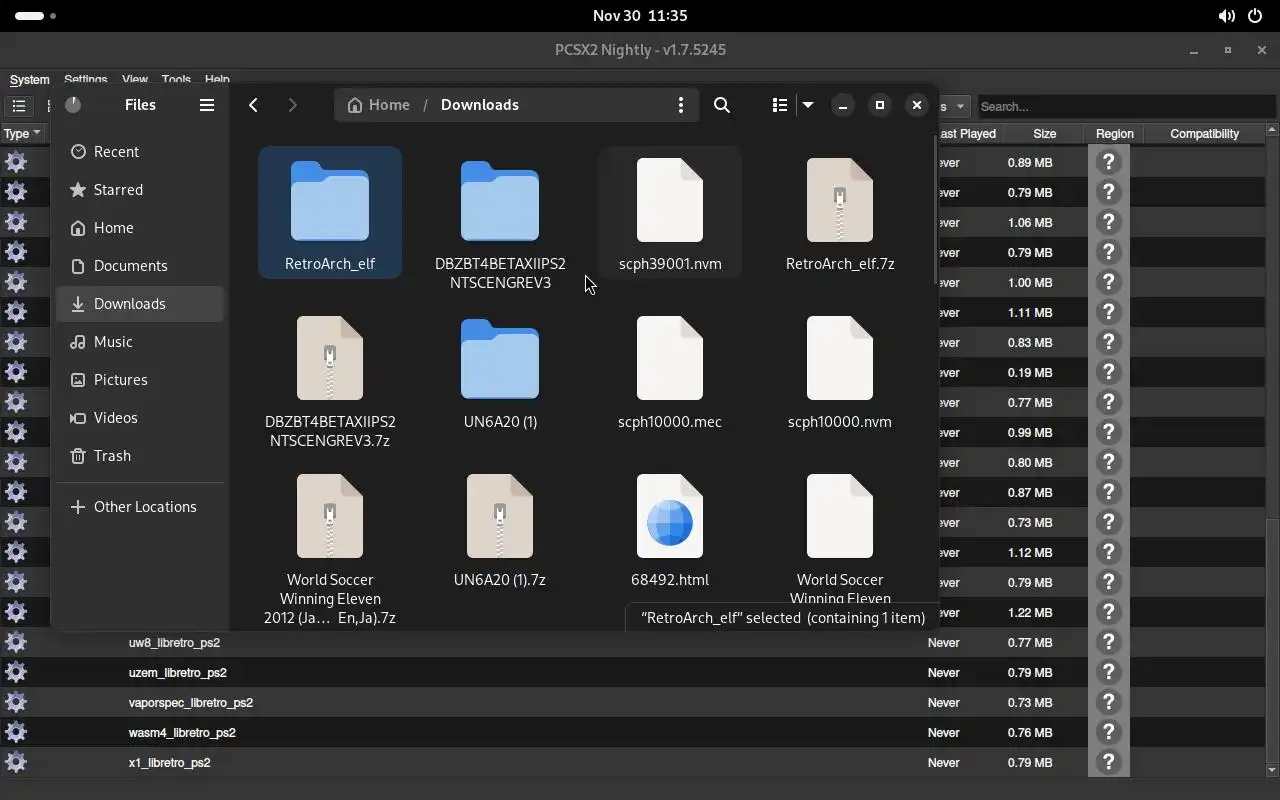
Task: Click the region question mark for 1.12 MB row
Action: (1108, 552)
